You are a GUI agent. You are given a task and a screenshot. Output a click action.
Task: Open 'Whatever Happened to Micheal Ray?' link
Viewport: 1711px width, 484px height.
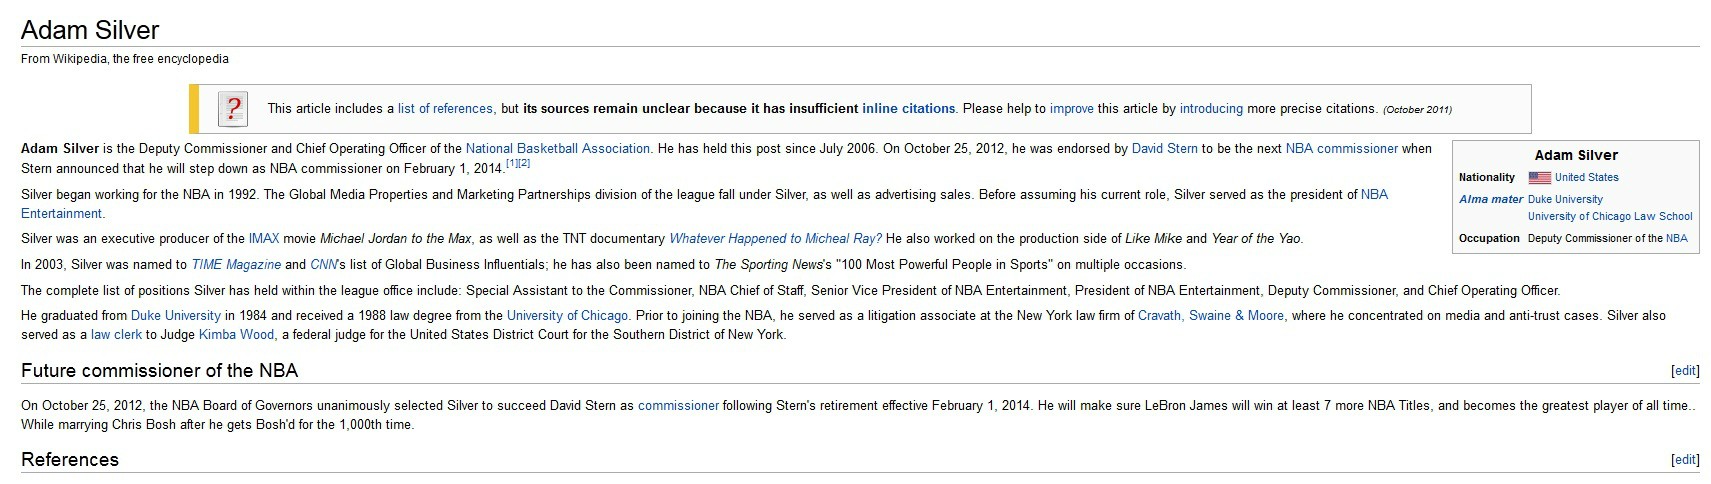click(x=776, y=239)
